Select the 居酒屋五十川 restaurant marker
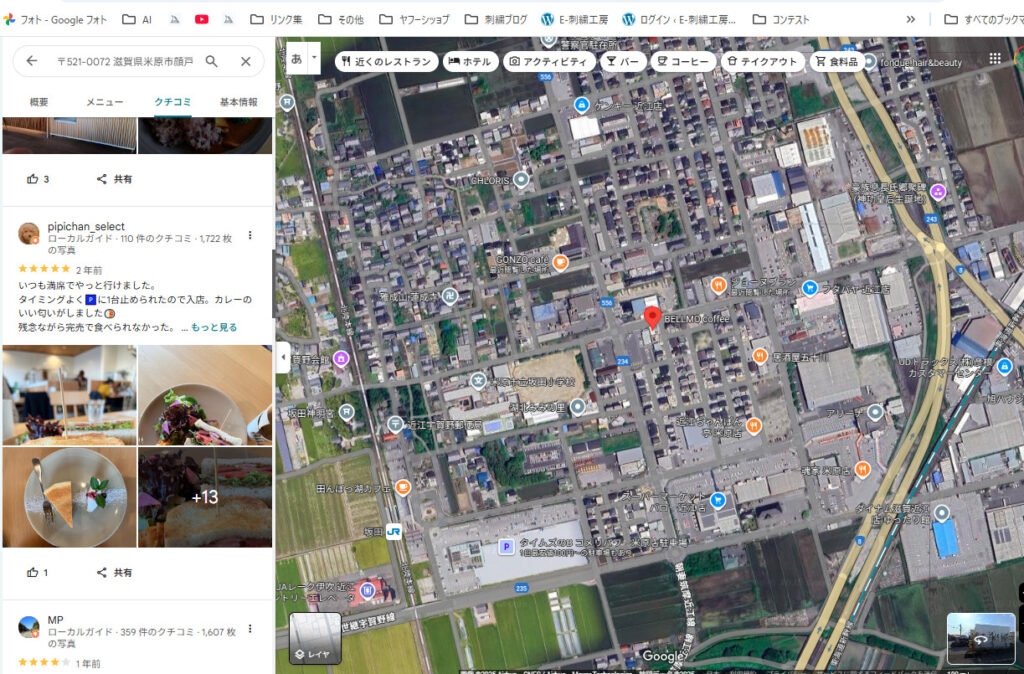This screenshot has width=1024, height=674. 760,356
